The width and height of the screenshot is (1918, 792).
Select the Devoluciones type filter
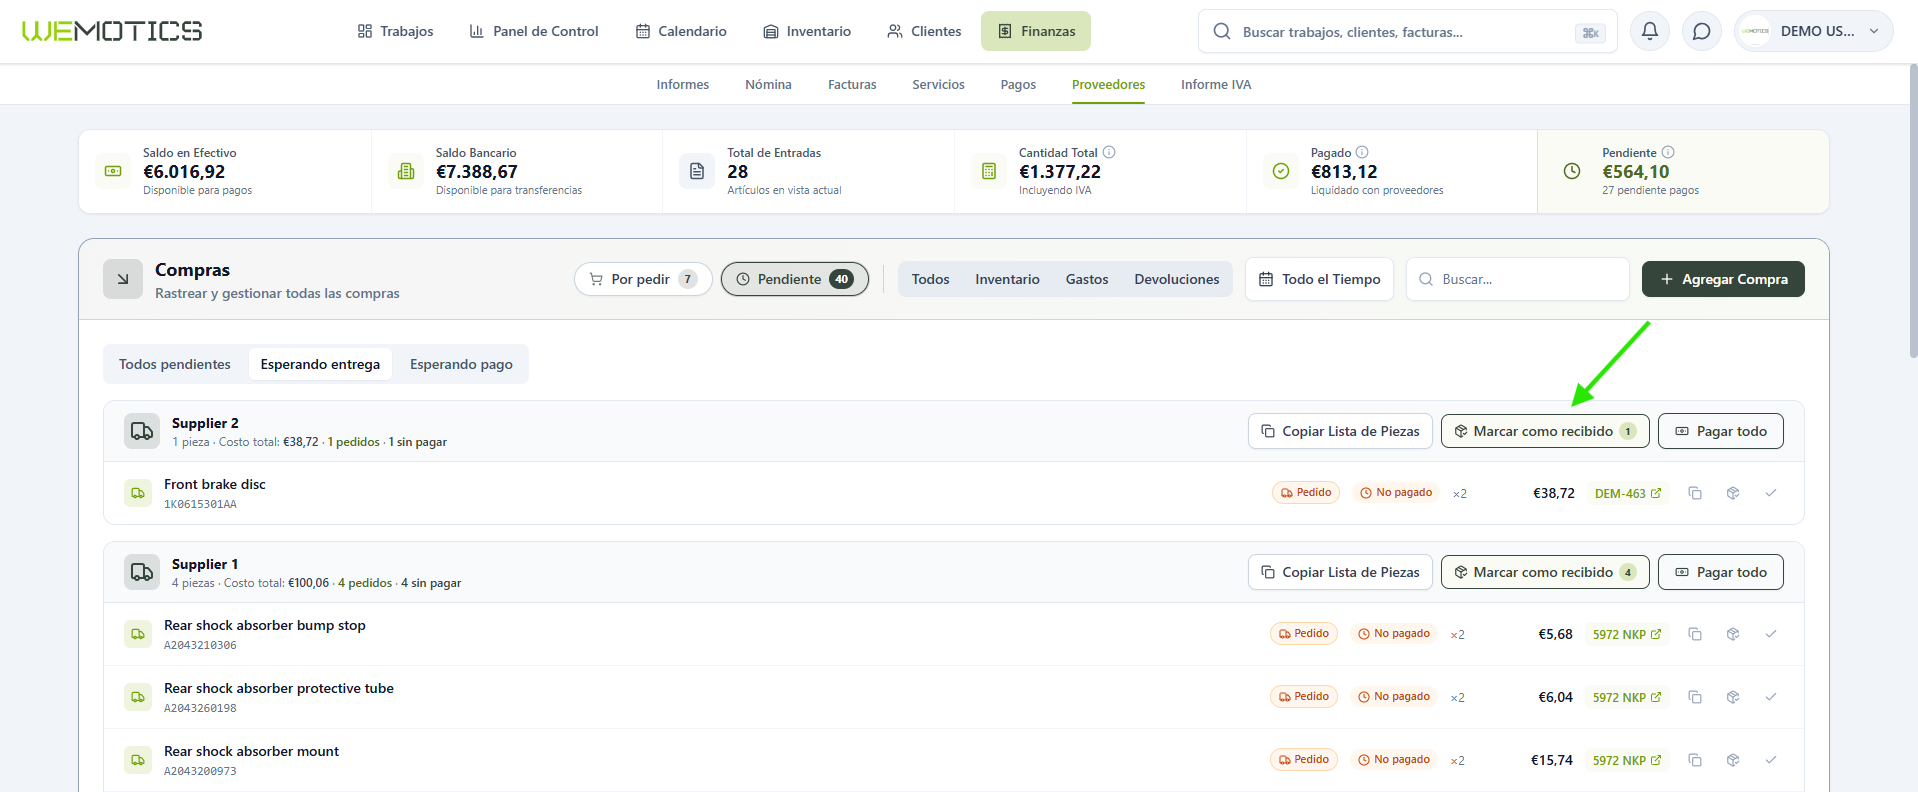point(1177,279)
